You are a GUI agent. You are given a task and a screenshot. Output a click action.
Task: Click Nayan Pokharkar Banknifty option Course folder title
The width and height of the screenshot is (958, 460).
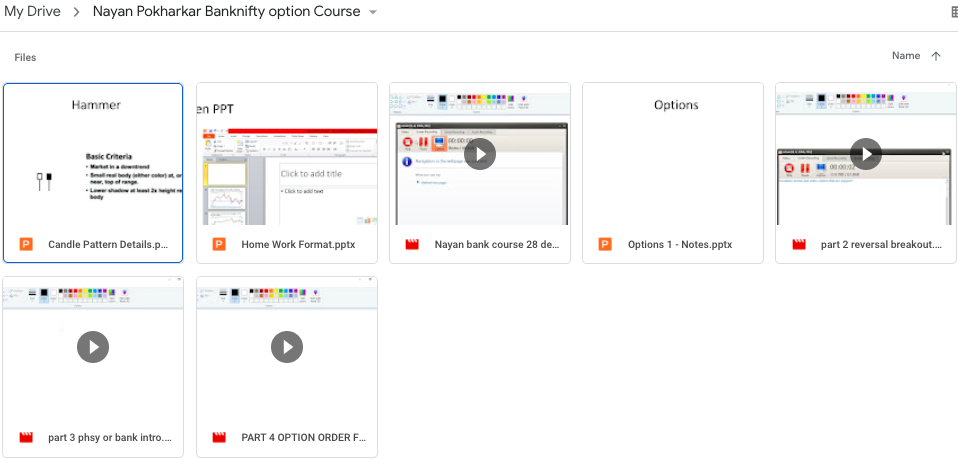[225, 12]
